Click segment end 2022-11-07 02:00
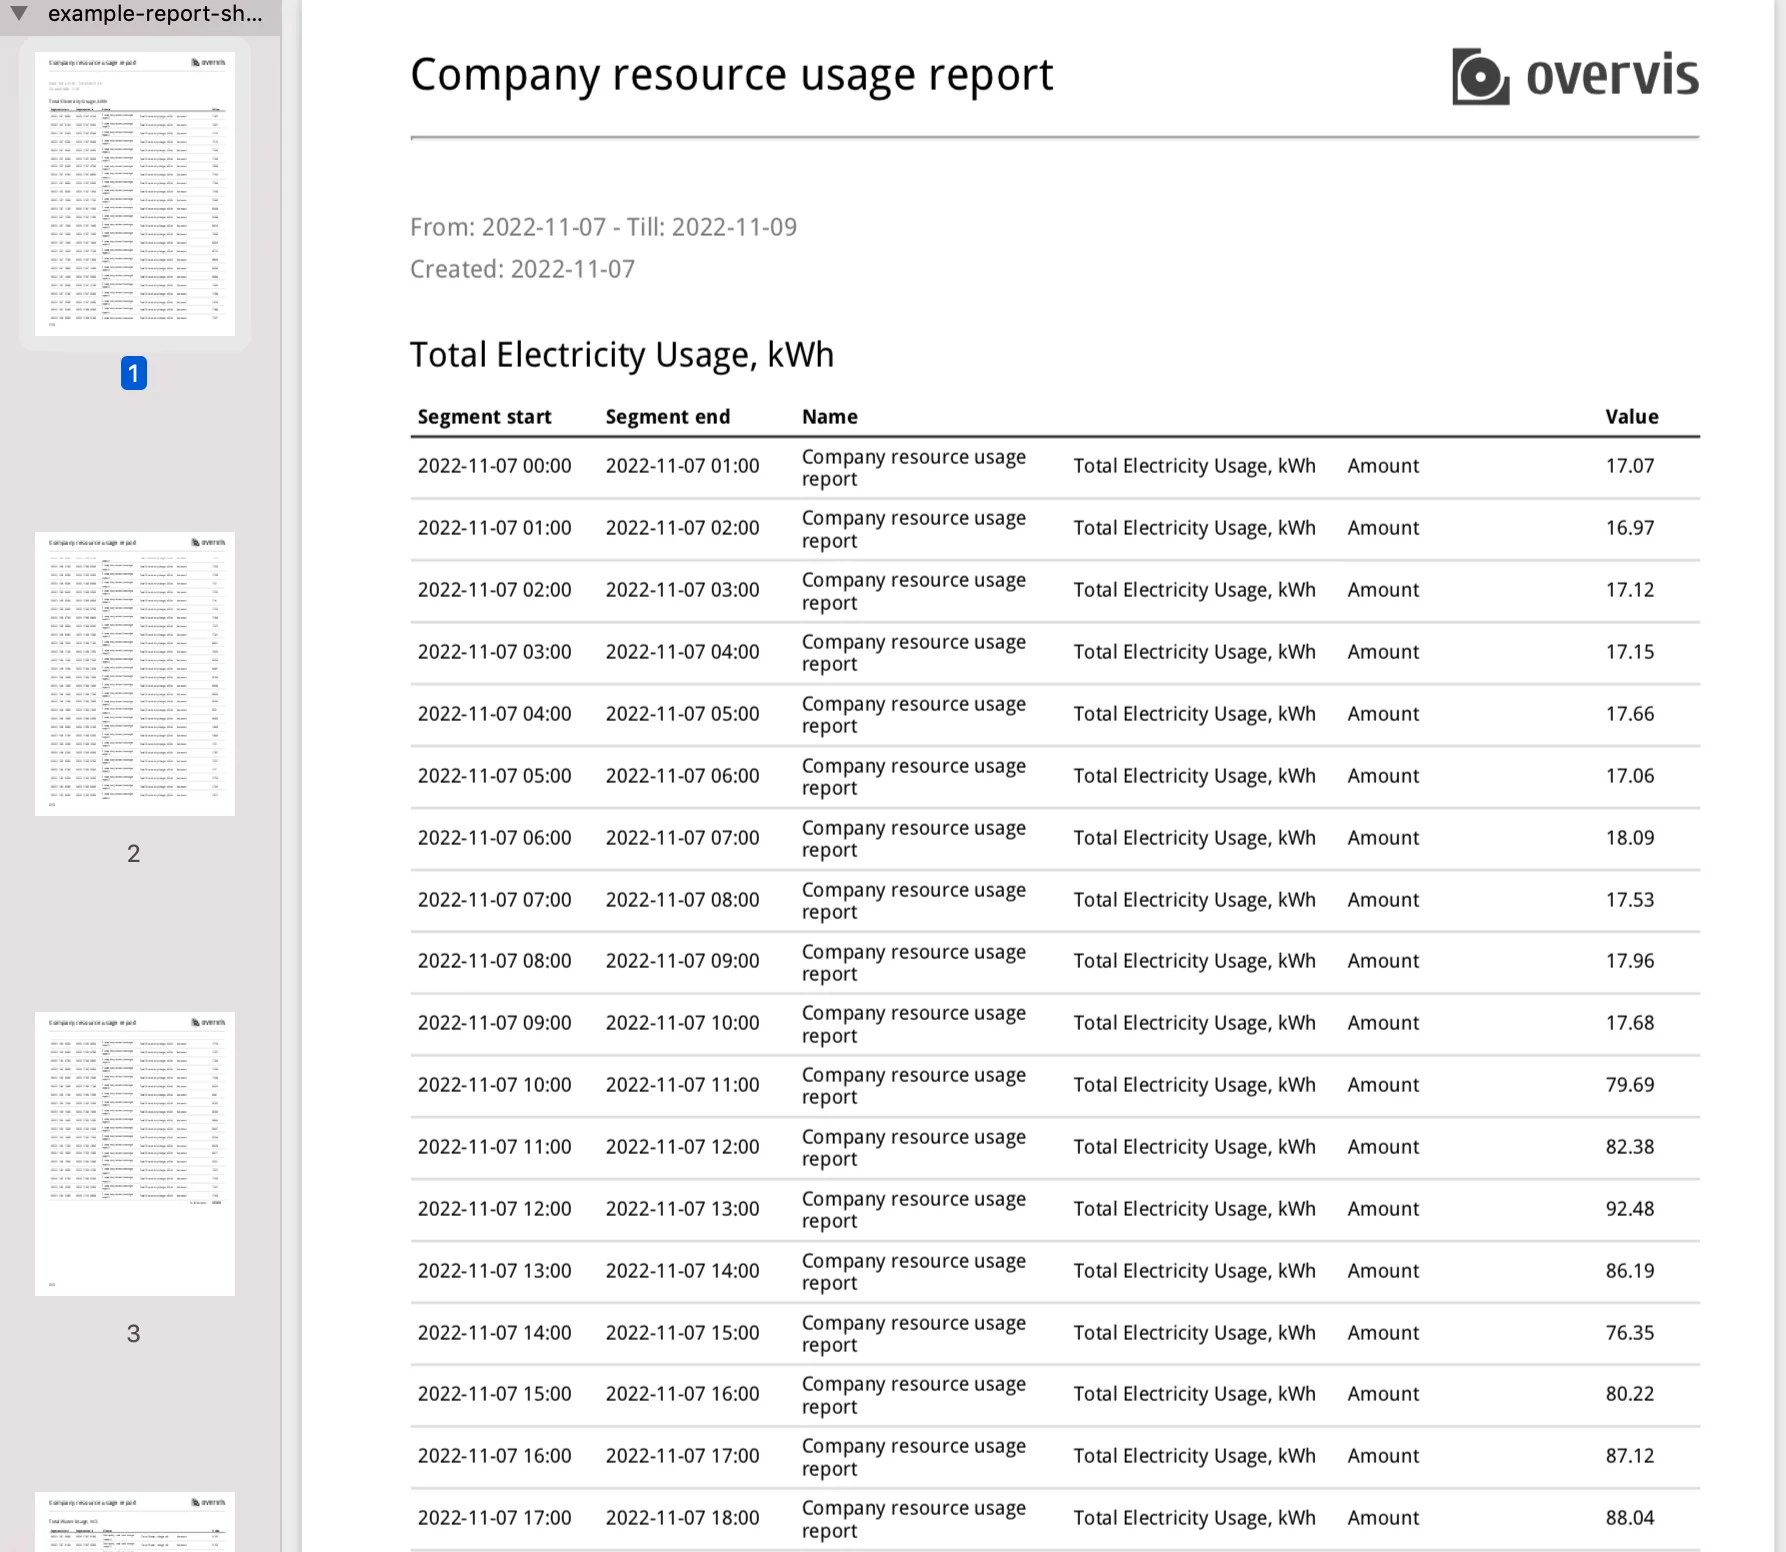The width and height of the screenshot is (1786, 1552). pyautogui.click(x=683, y=528)
